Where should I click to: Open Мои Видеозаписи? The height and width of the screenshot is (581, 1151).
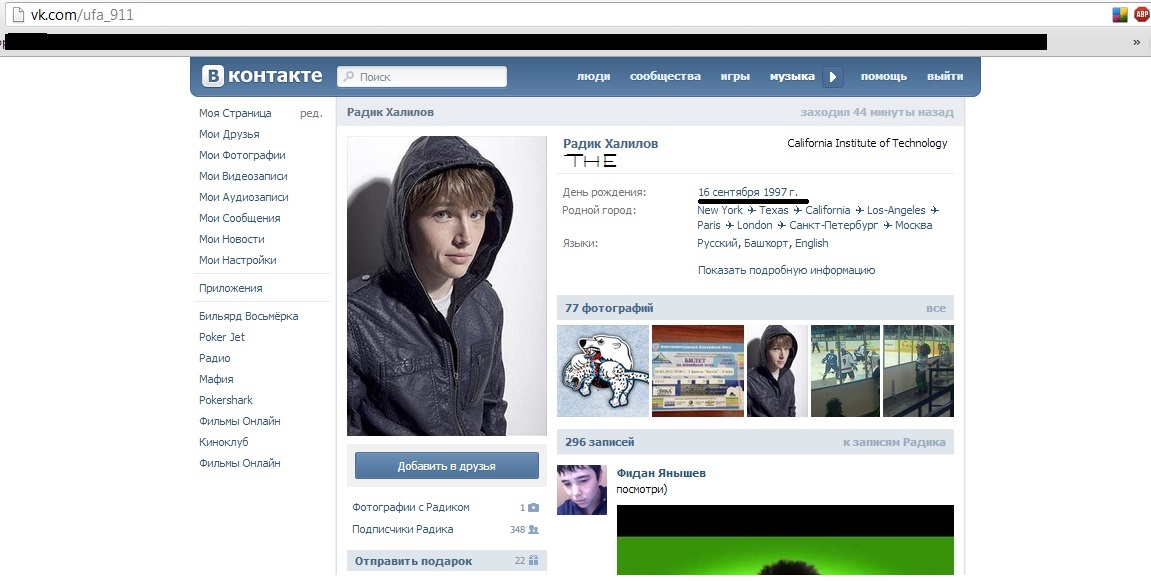click(243, 176)
